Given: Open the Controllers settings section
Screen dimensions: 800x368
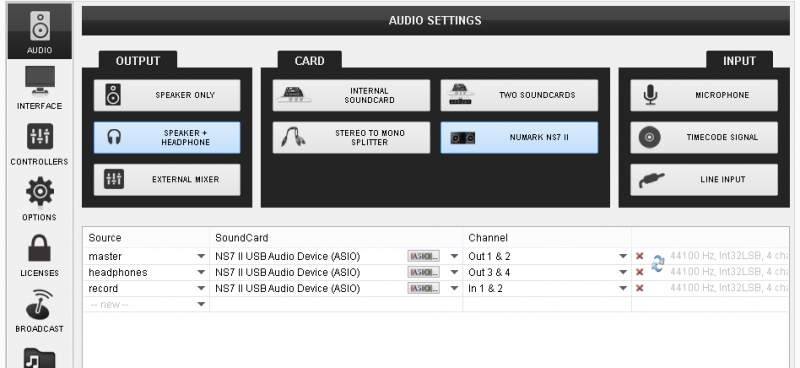Looking at the screenshot, I should point(39,144).
